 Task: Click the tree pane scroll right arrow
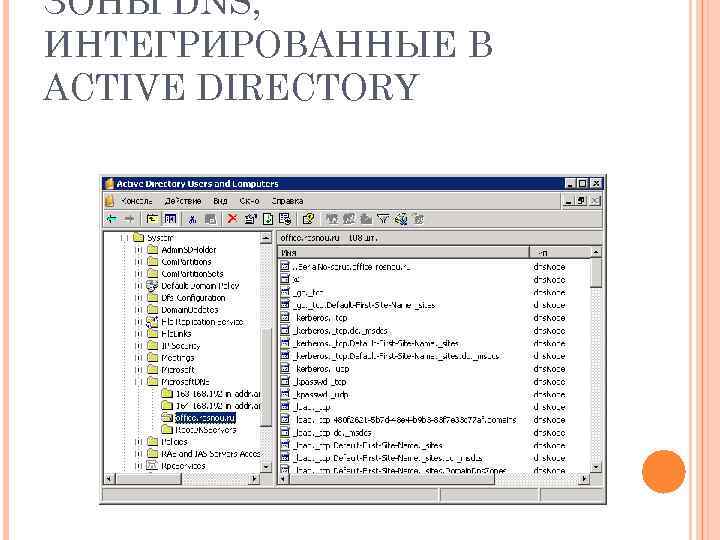point(254,479)
